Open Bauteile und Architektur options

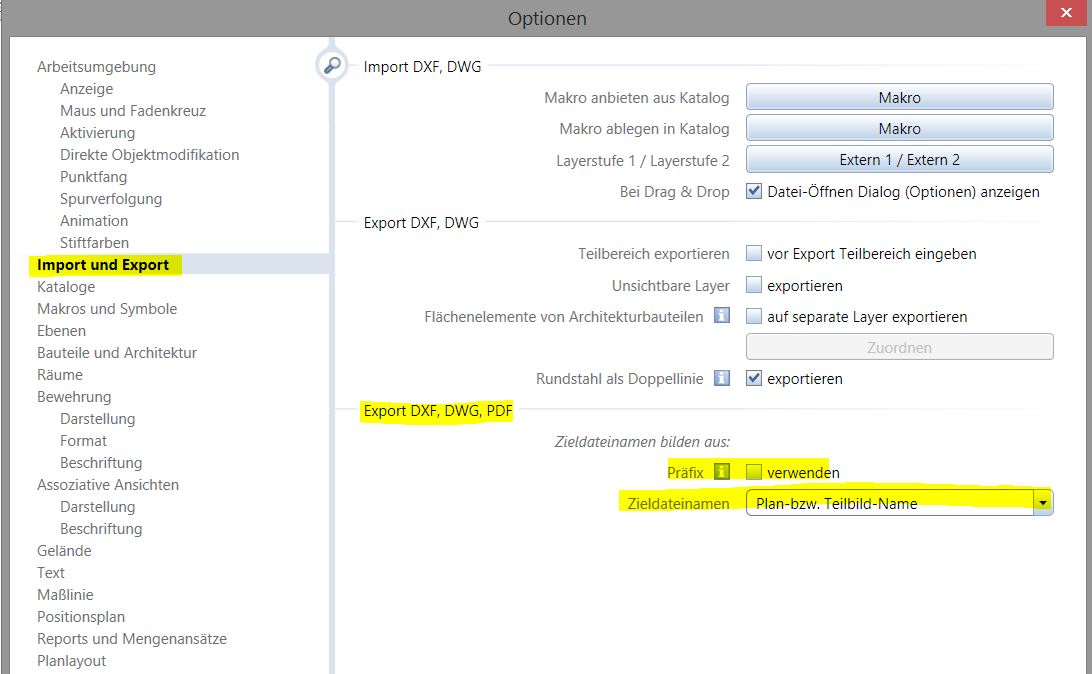coord(117,353)
